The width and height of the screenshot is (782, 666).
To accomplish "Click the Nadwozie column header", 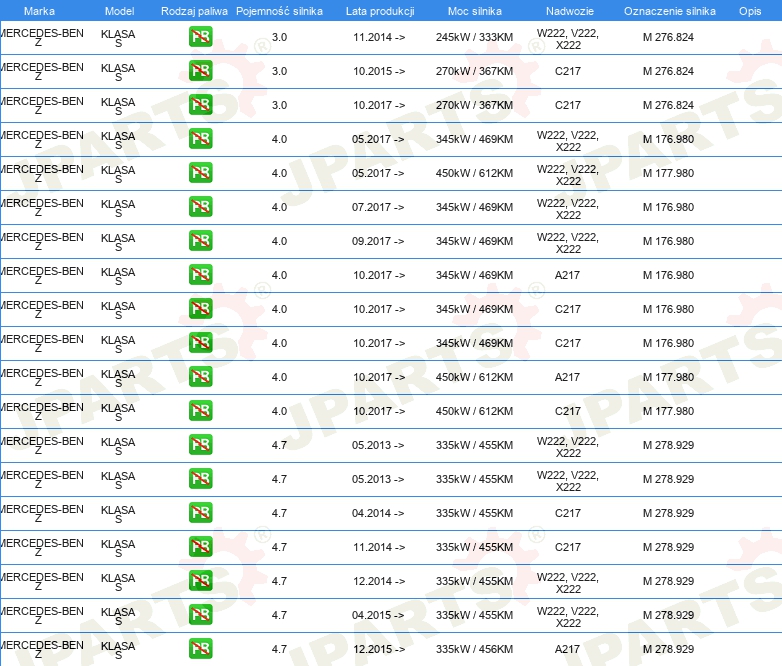I will [567, 10].
